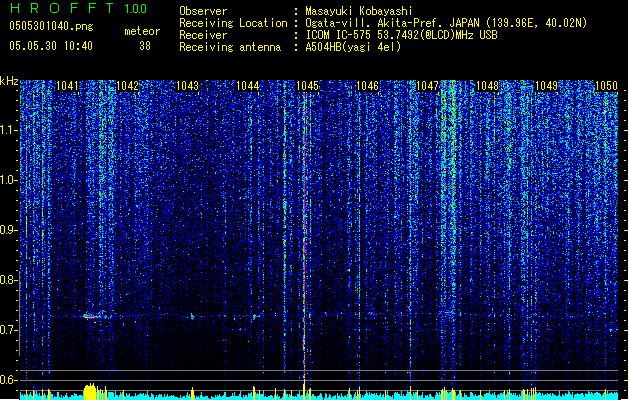Click the 1.1 frequency axis label
The width and height of the screenshot is (629, 400).
click(x=9, y=130)
